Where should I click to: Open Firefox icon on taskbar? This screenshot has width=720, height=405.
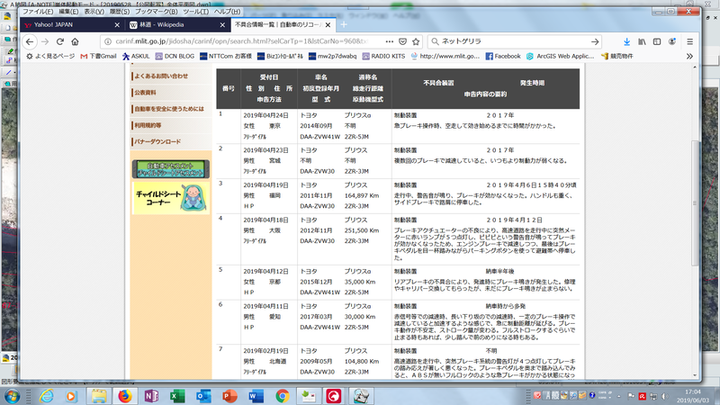point(124,396)
